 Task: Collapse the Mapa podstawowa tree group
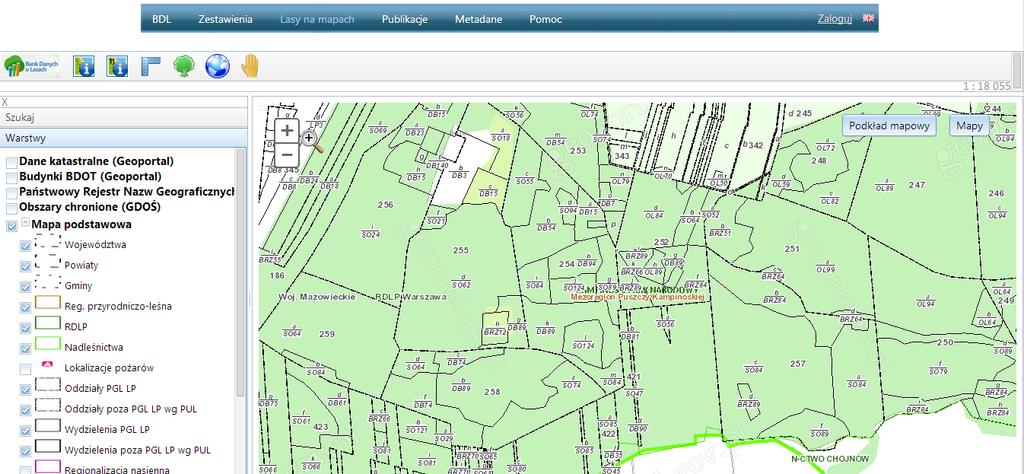25,222
